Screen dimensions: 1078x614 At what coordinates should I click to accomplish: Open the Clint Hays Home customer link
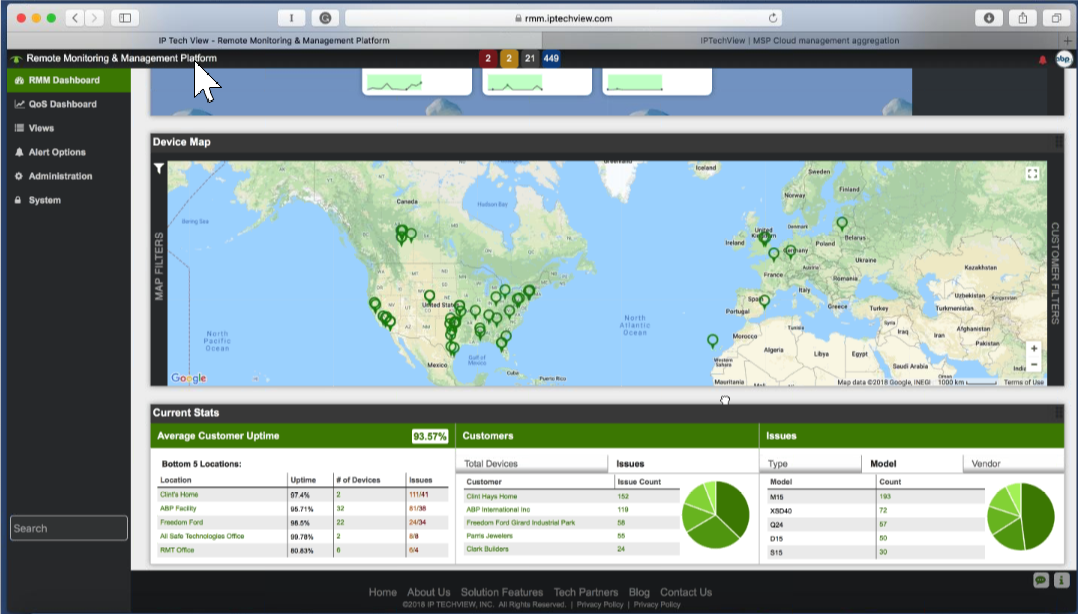pyautogui.click(x=492, y=496)
